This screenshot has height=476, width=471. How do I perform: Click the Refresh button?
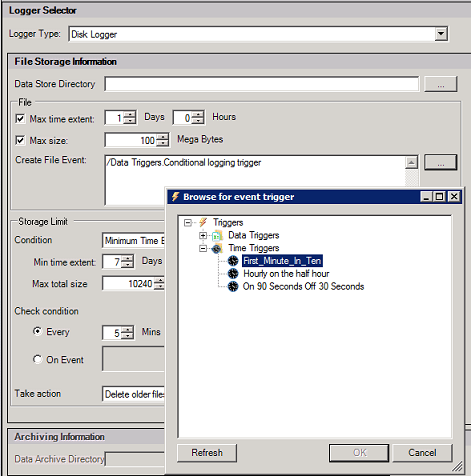pyautogui.click(x=207, y=453)
